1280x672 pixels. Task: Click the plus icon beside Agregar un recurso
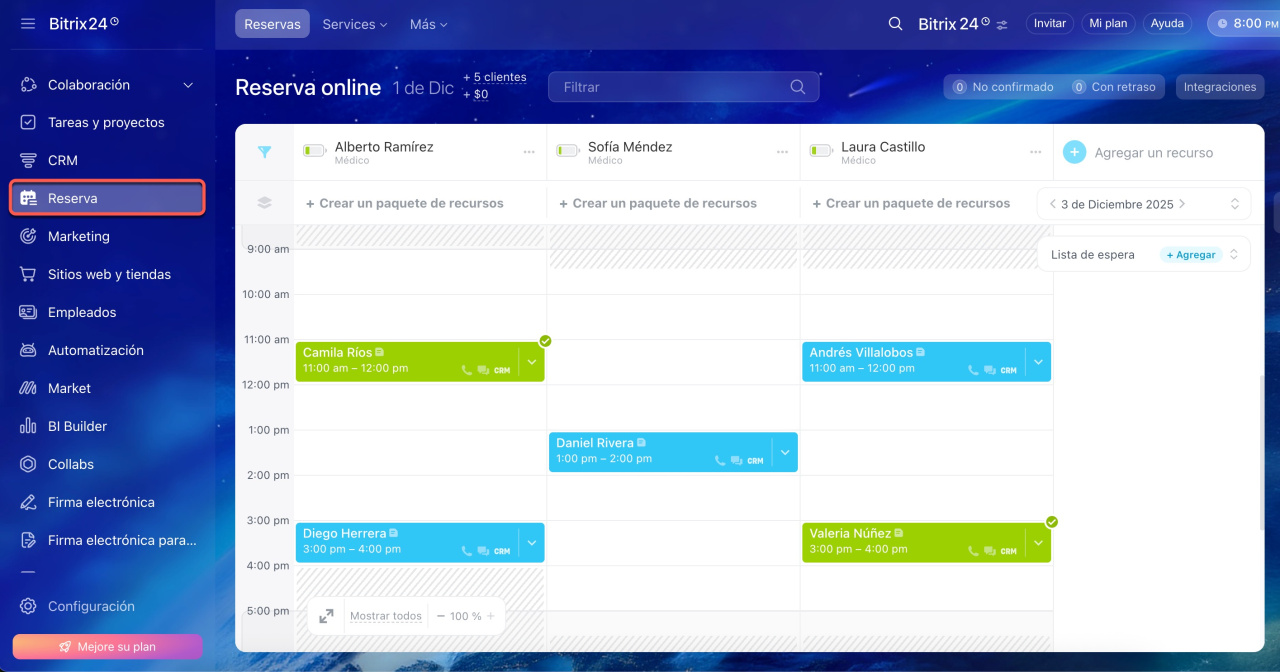[1074, 152]
